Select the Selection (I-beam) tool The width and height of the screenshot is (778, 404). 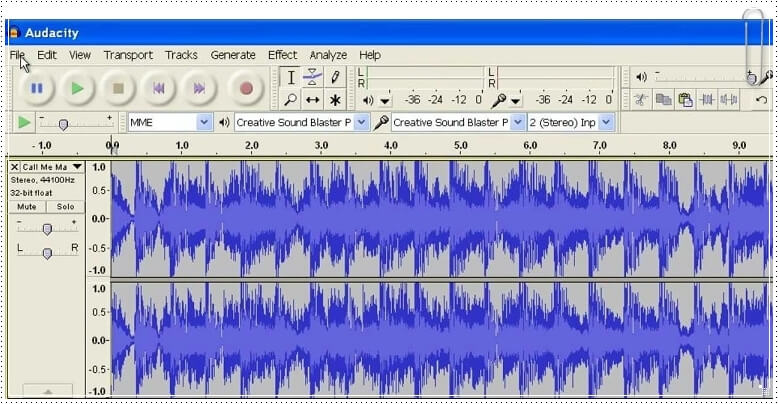291,77
